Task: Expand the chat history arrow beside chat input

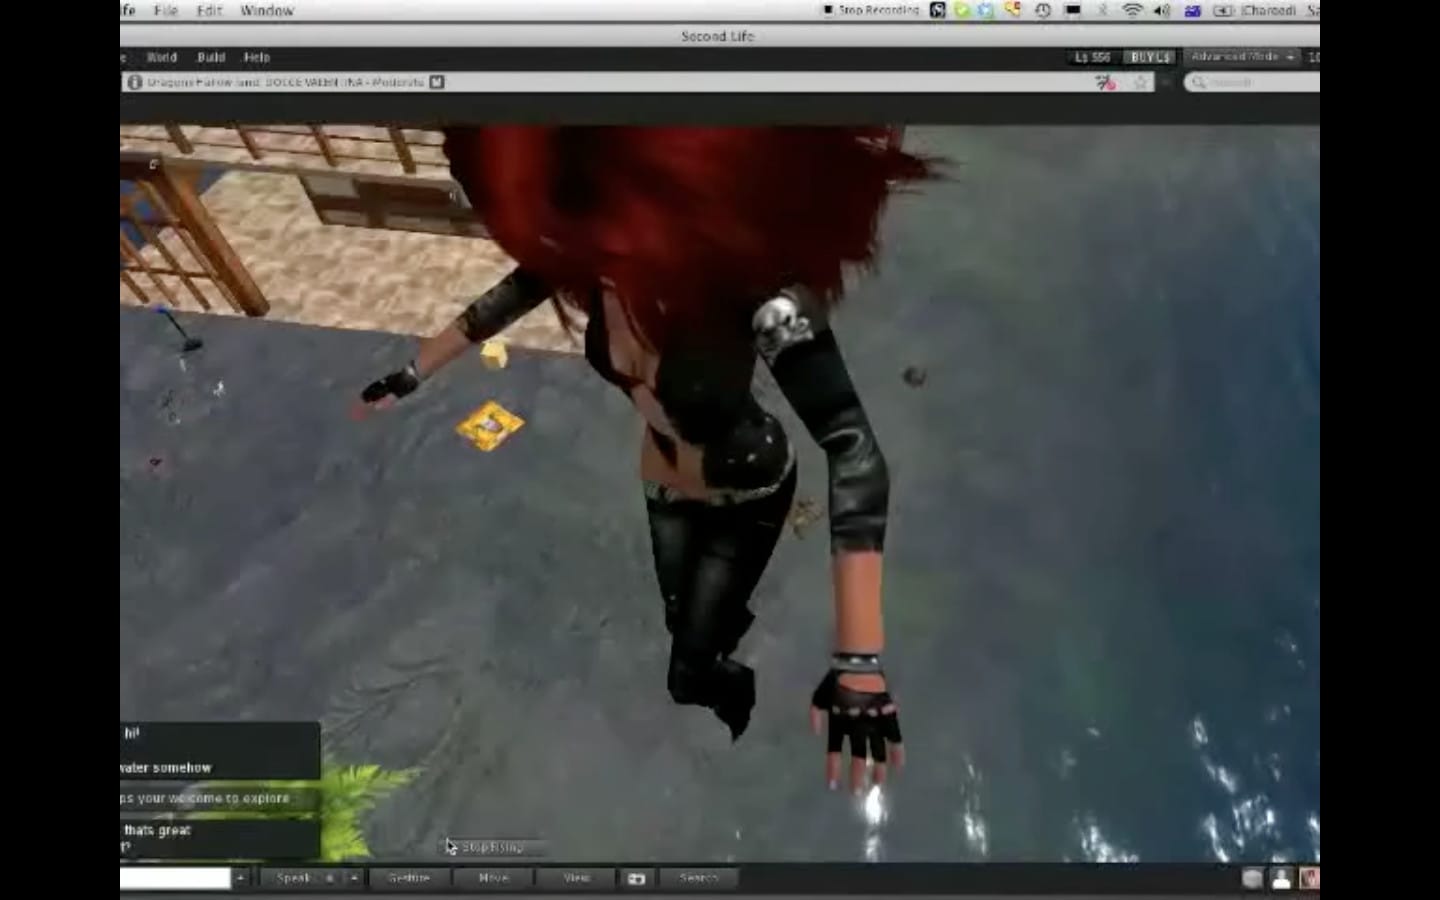Action: coord(240,878)
